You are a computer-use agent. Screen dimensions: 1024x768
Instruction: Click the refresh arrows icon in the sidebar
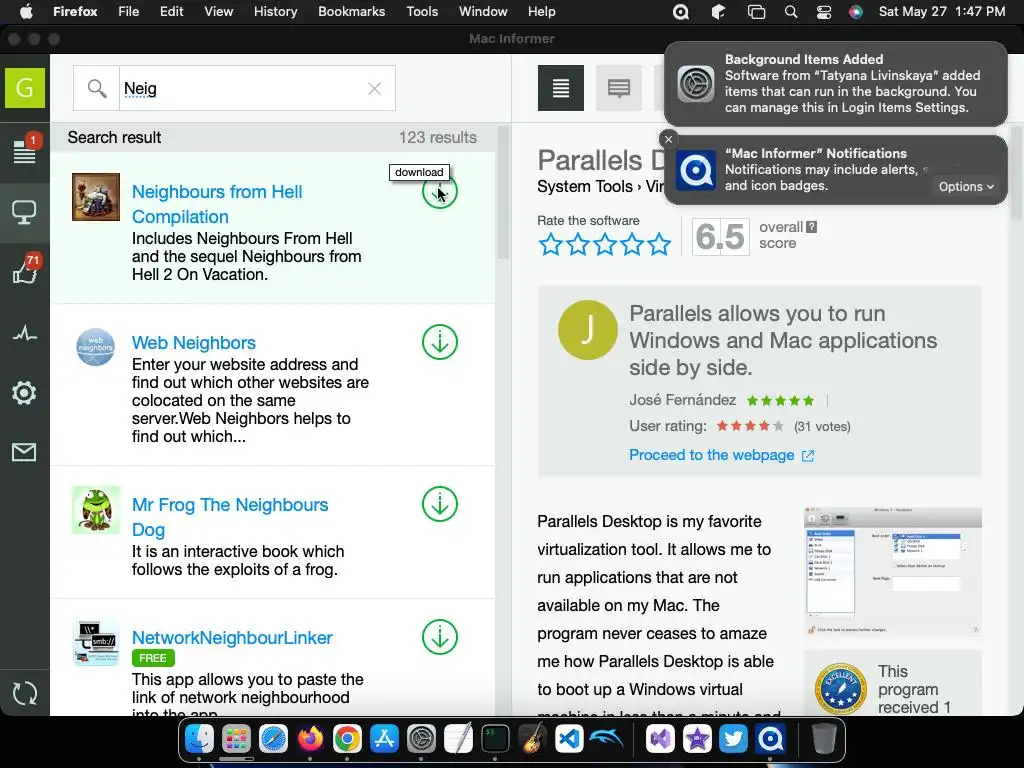point(25,693)
